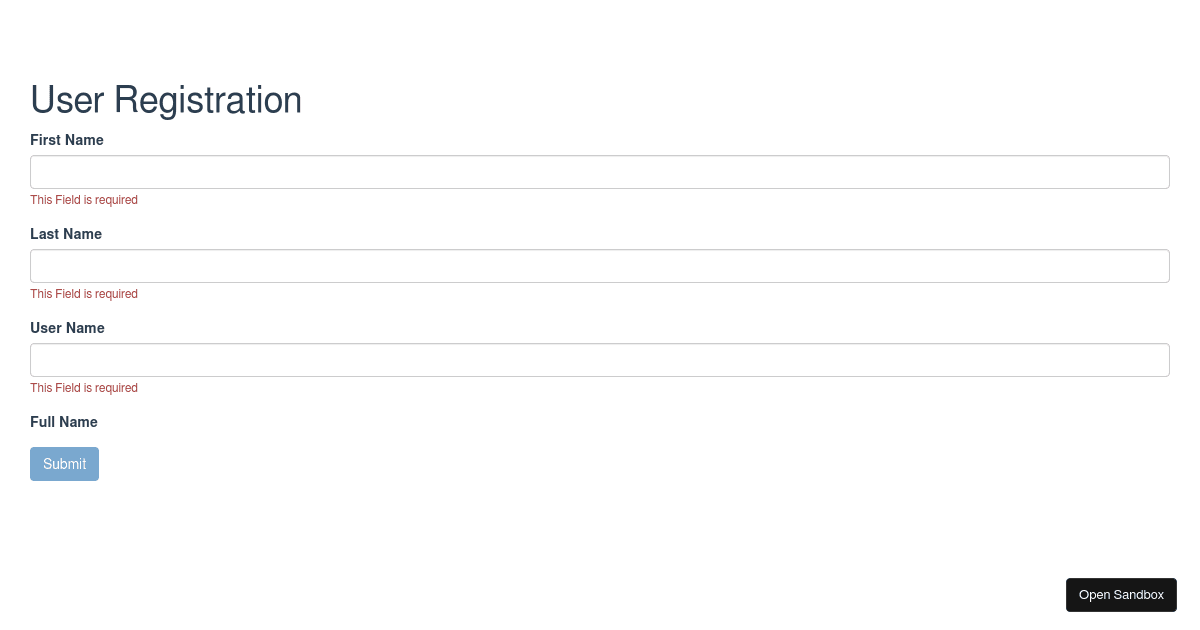Focus the text box below User Name
Screen dimensions: 1200x630
[600, 359]
